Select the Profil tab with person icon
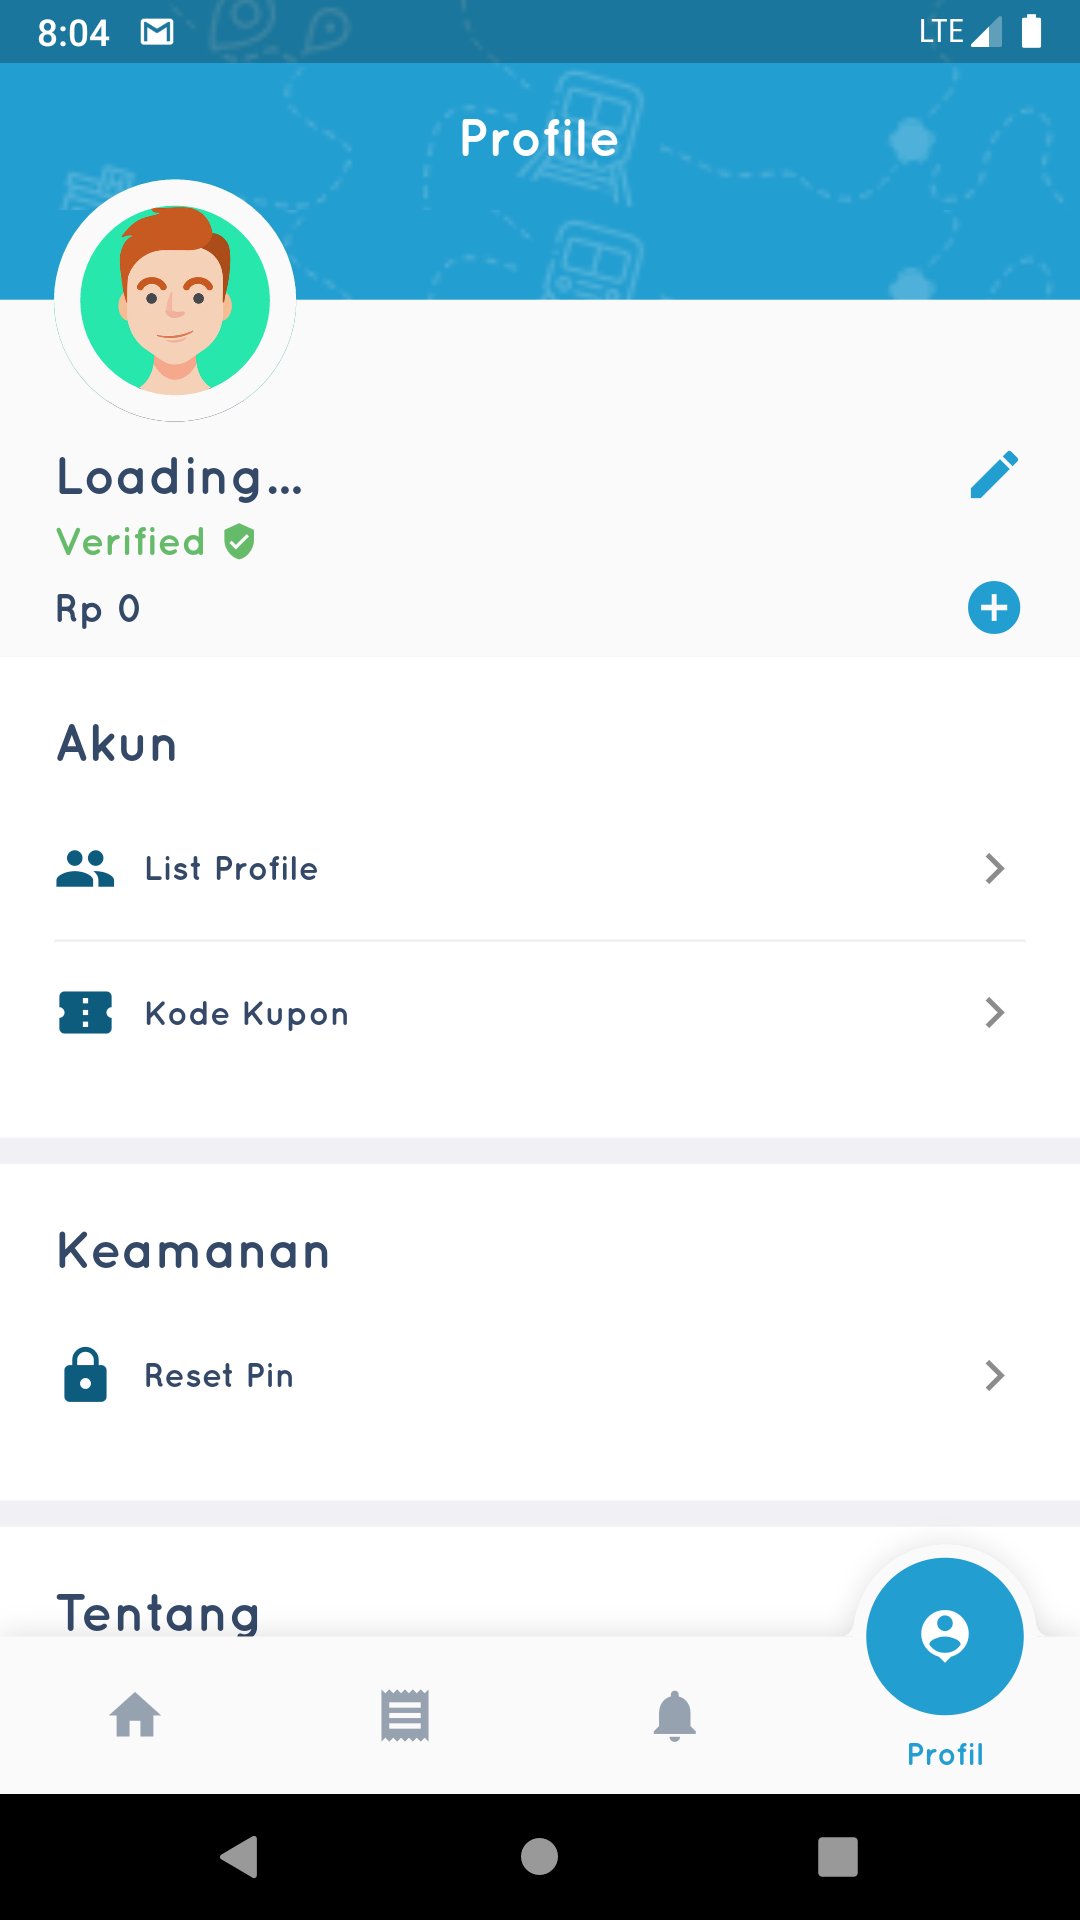Screen dimensions: 1080x1920 coord(944,1632)
